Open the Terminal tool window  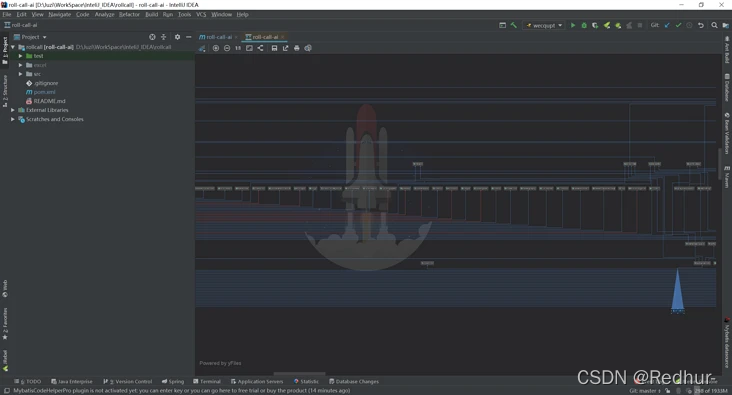click(207, 381)
